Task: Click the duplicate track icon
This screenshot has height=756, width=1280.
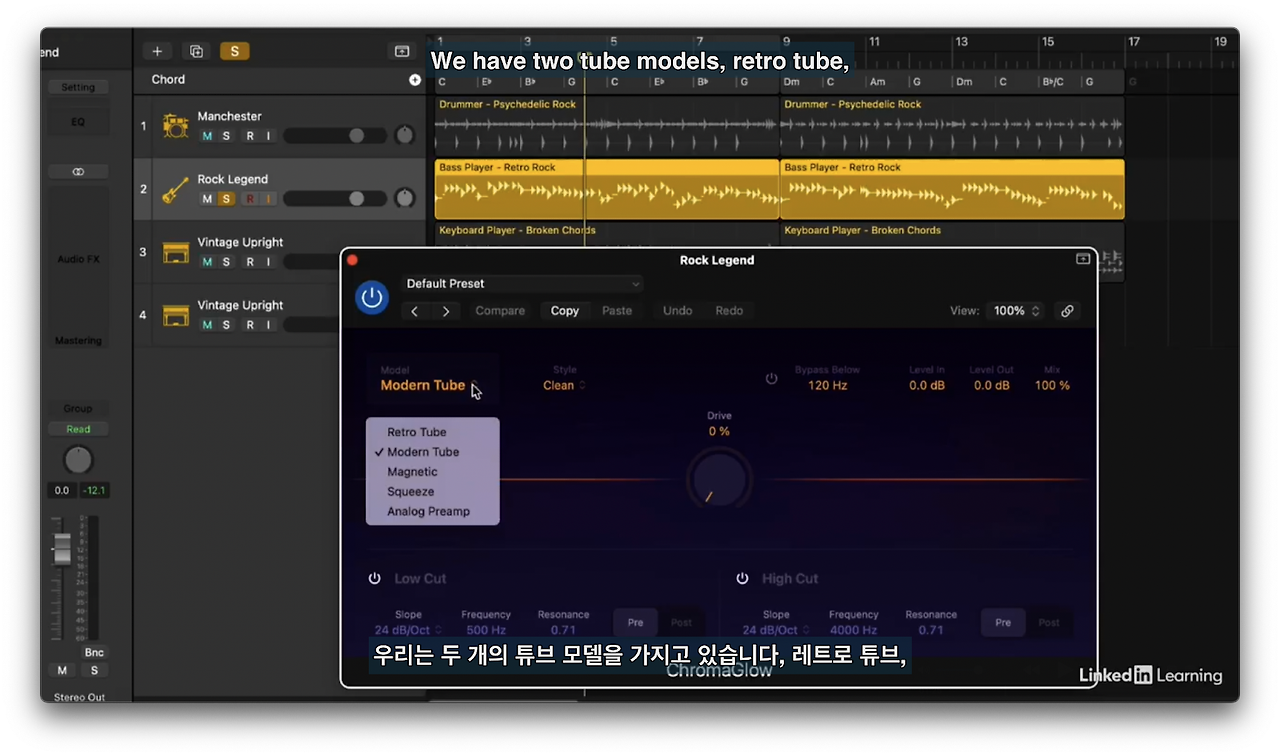Action: point(196,51)
